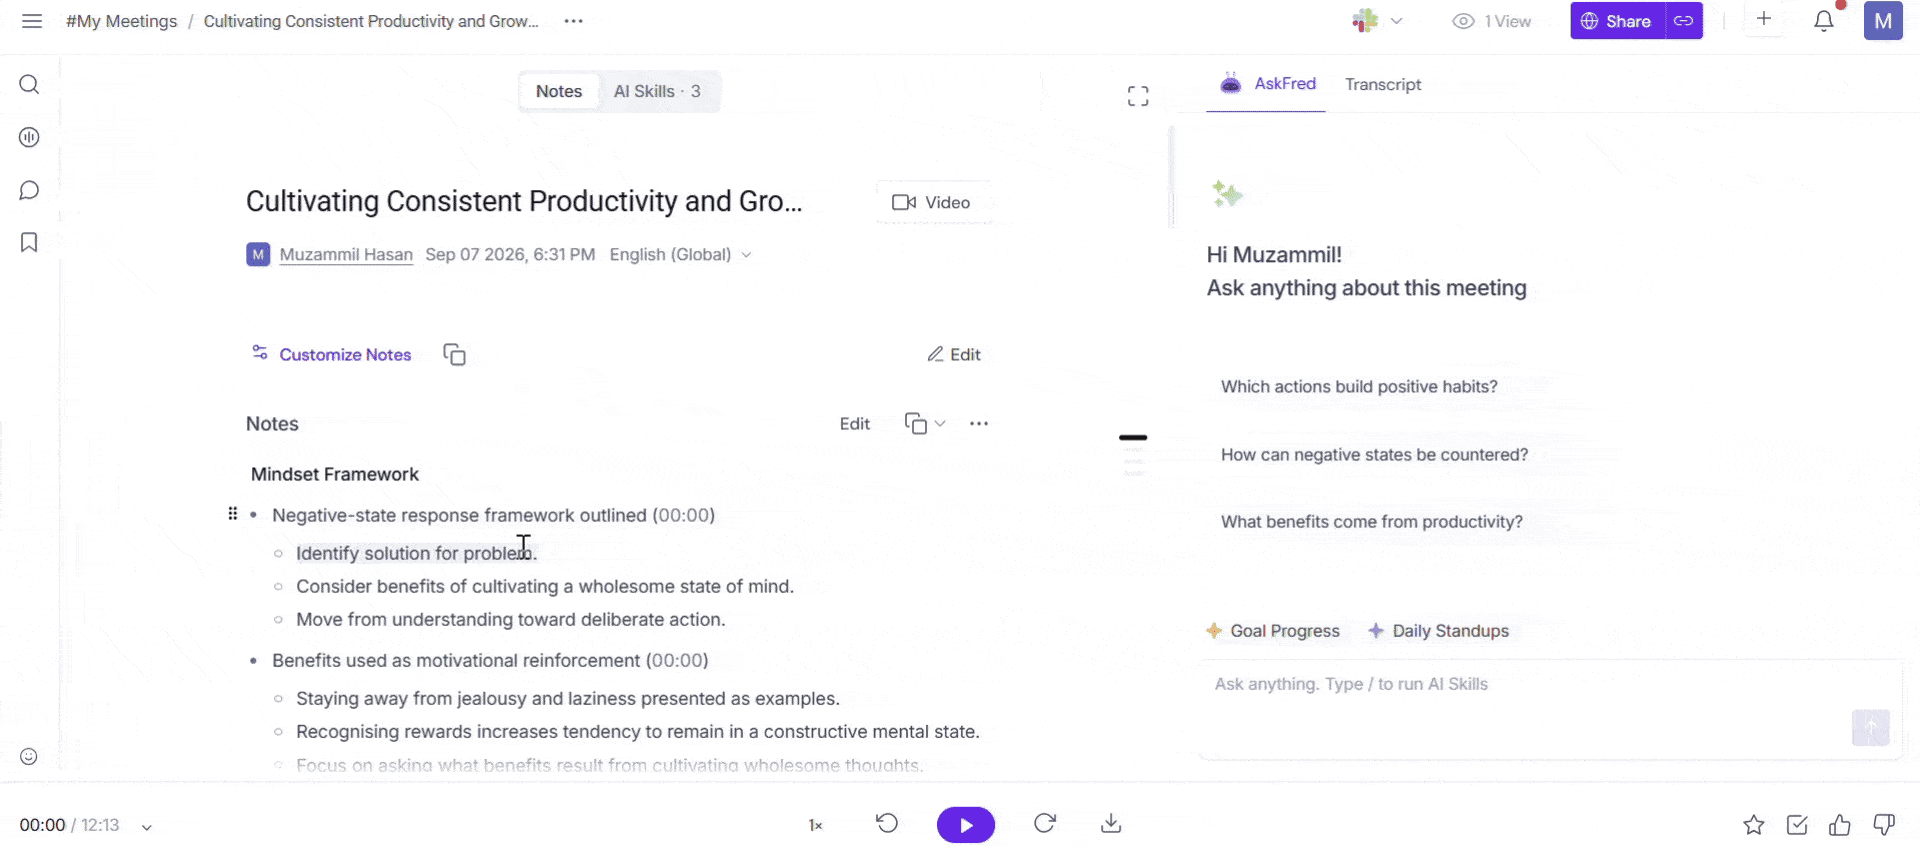The width and height of the screenshot is (1920, 854).
Task: Click the Share button
Action: coord(1617,21)
